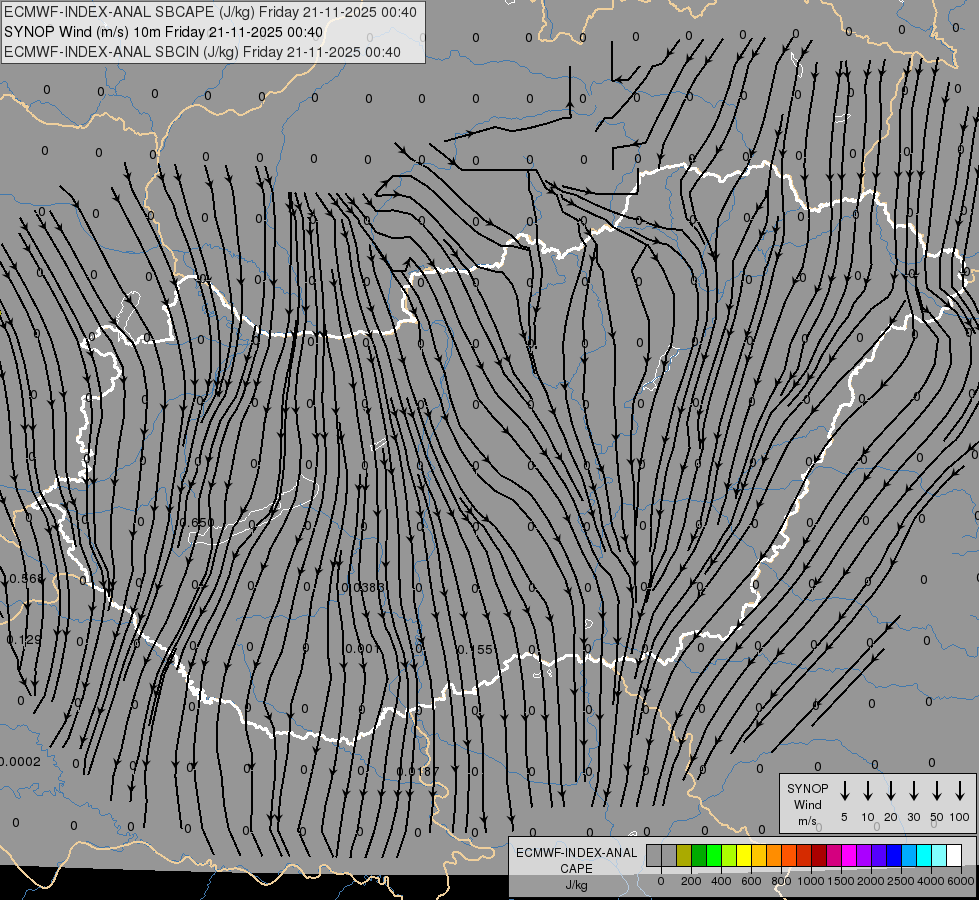Image resolution: width=979 pixels, height=900 pixels.
Task: Click the 0.0187 value near bottom
Action: [x=417, y=771]
